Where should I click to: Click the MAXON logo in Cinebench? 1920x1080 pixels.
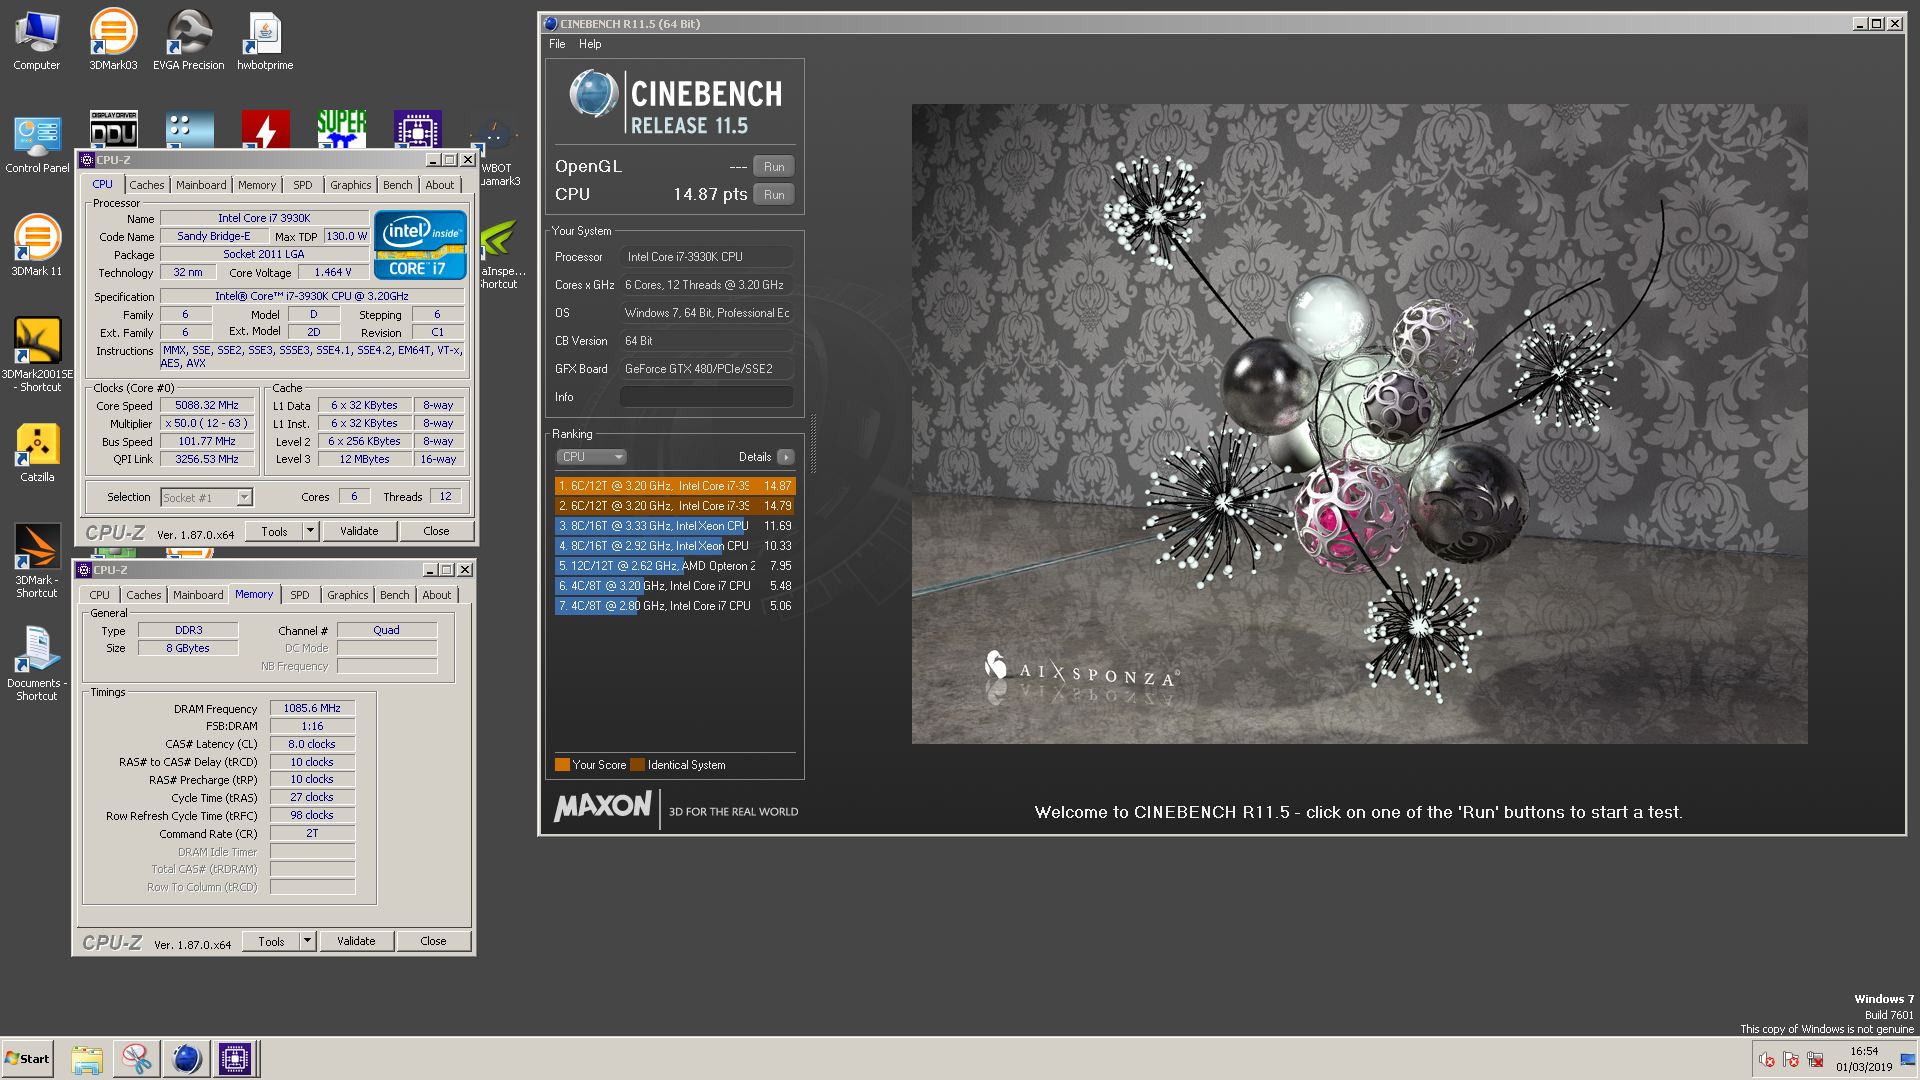(602, 806)
